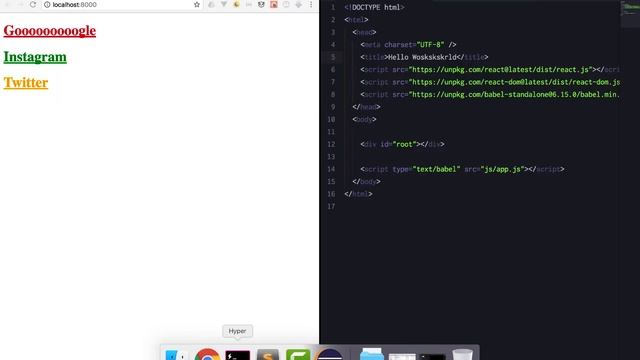Viewport: 640px width, 360px height.
Task: Click the babel-standalone URL on line 8
Action: pos(514,95)
